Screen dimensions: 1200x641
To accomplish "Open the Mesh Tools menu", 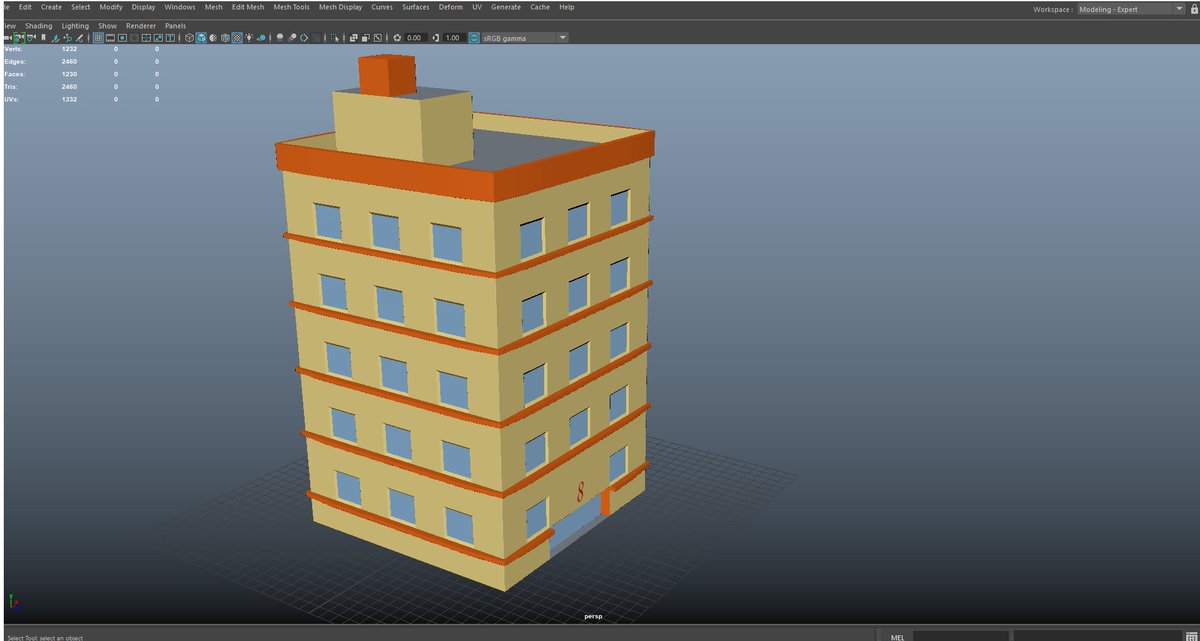I will (292, 7).
